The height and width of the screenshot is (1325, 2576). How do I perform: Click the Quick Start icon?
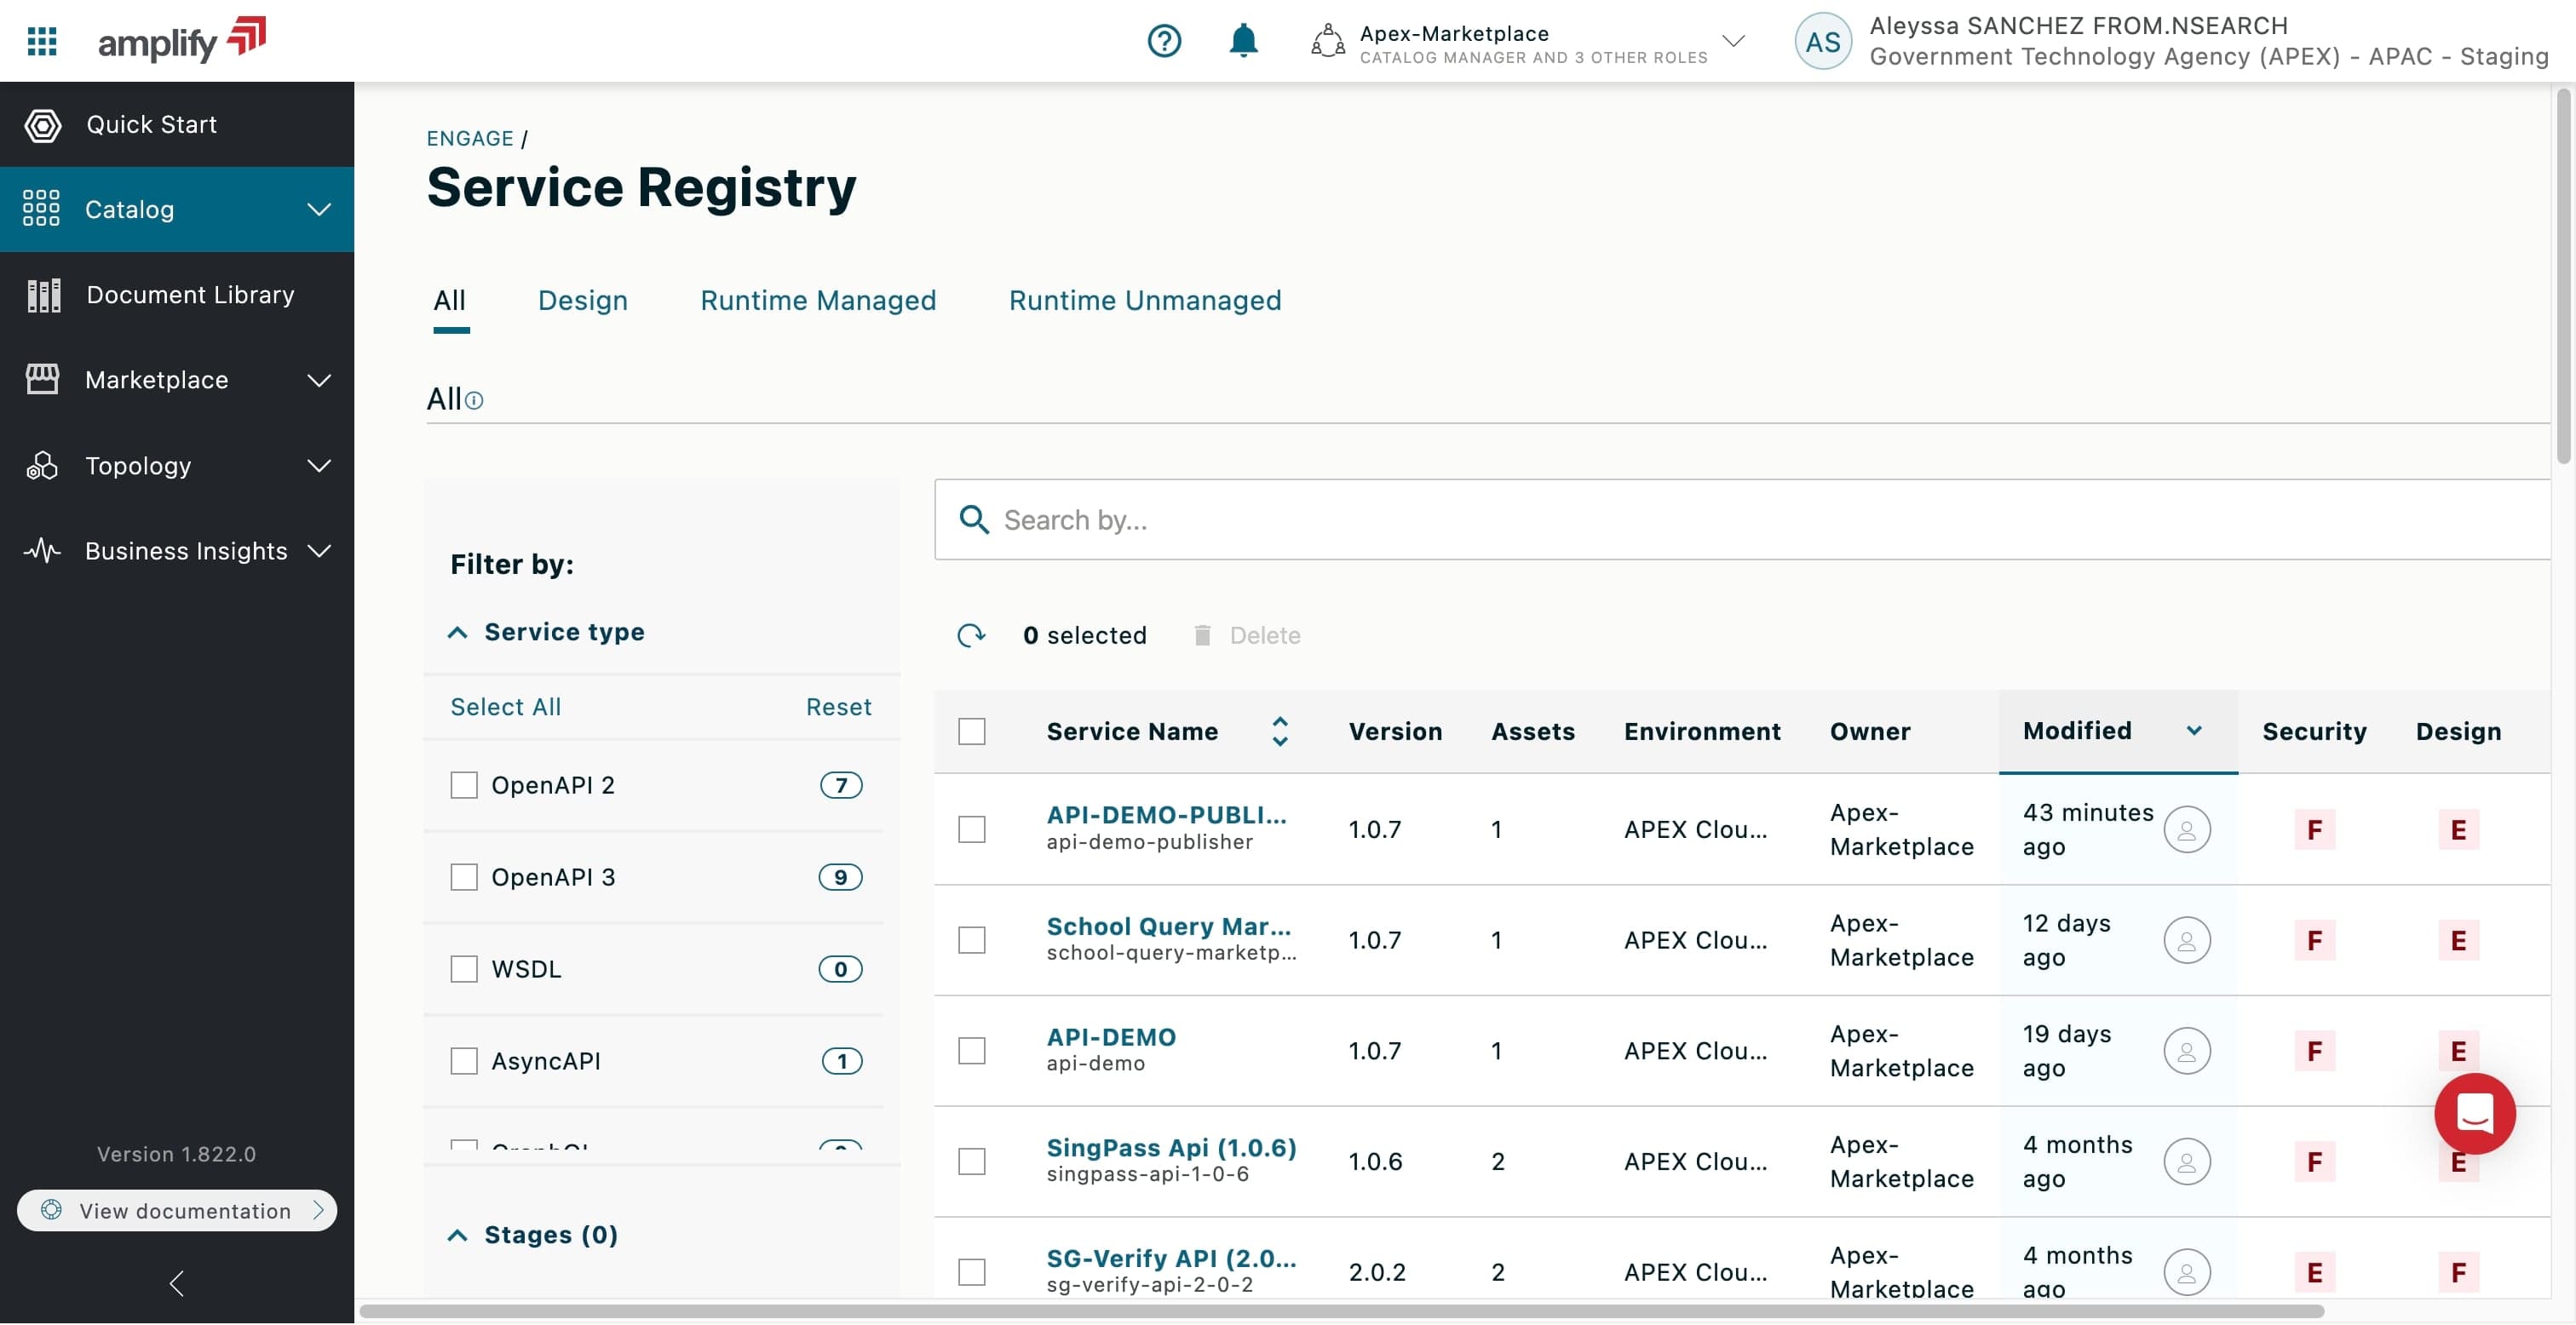click(x=43, y=125)
